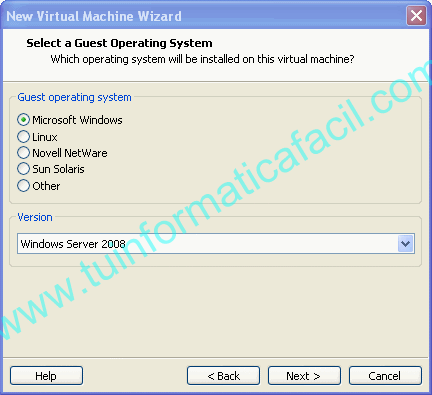Proceed with the Next button
Image resolution: width=432 pixels, height=395 pixels.
304,376
